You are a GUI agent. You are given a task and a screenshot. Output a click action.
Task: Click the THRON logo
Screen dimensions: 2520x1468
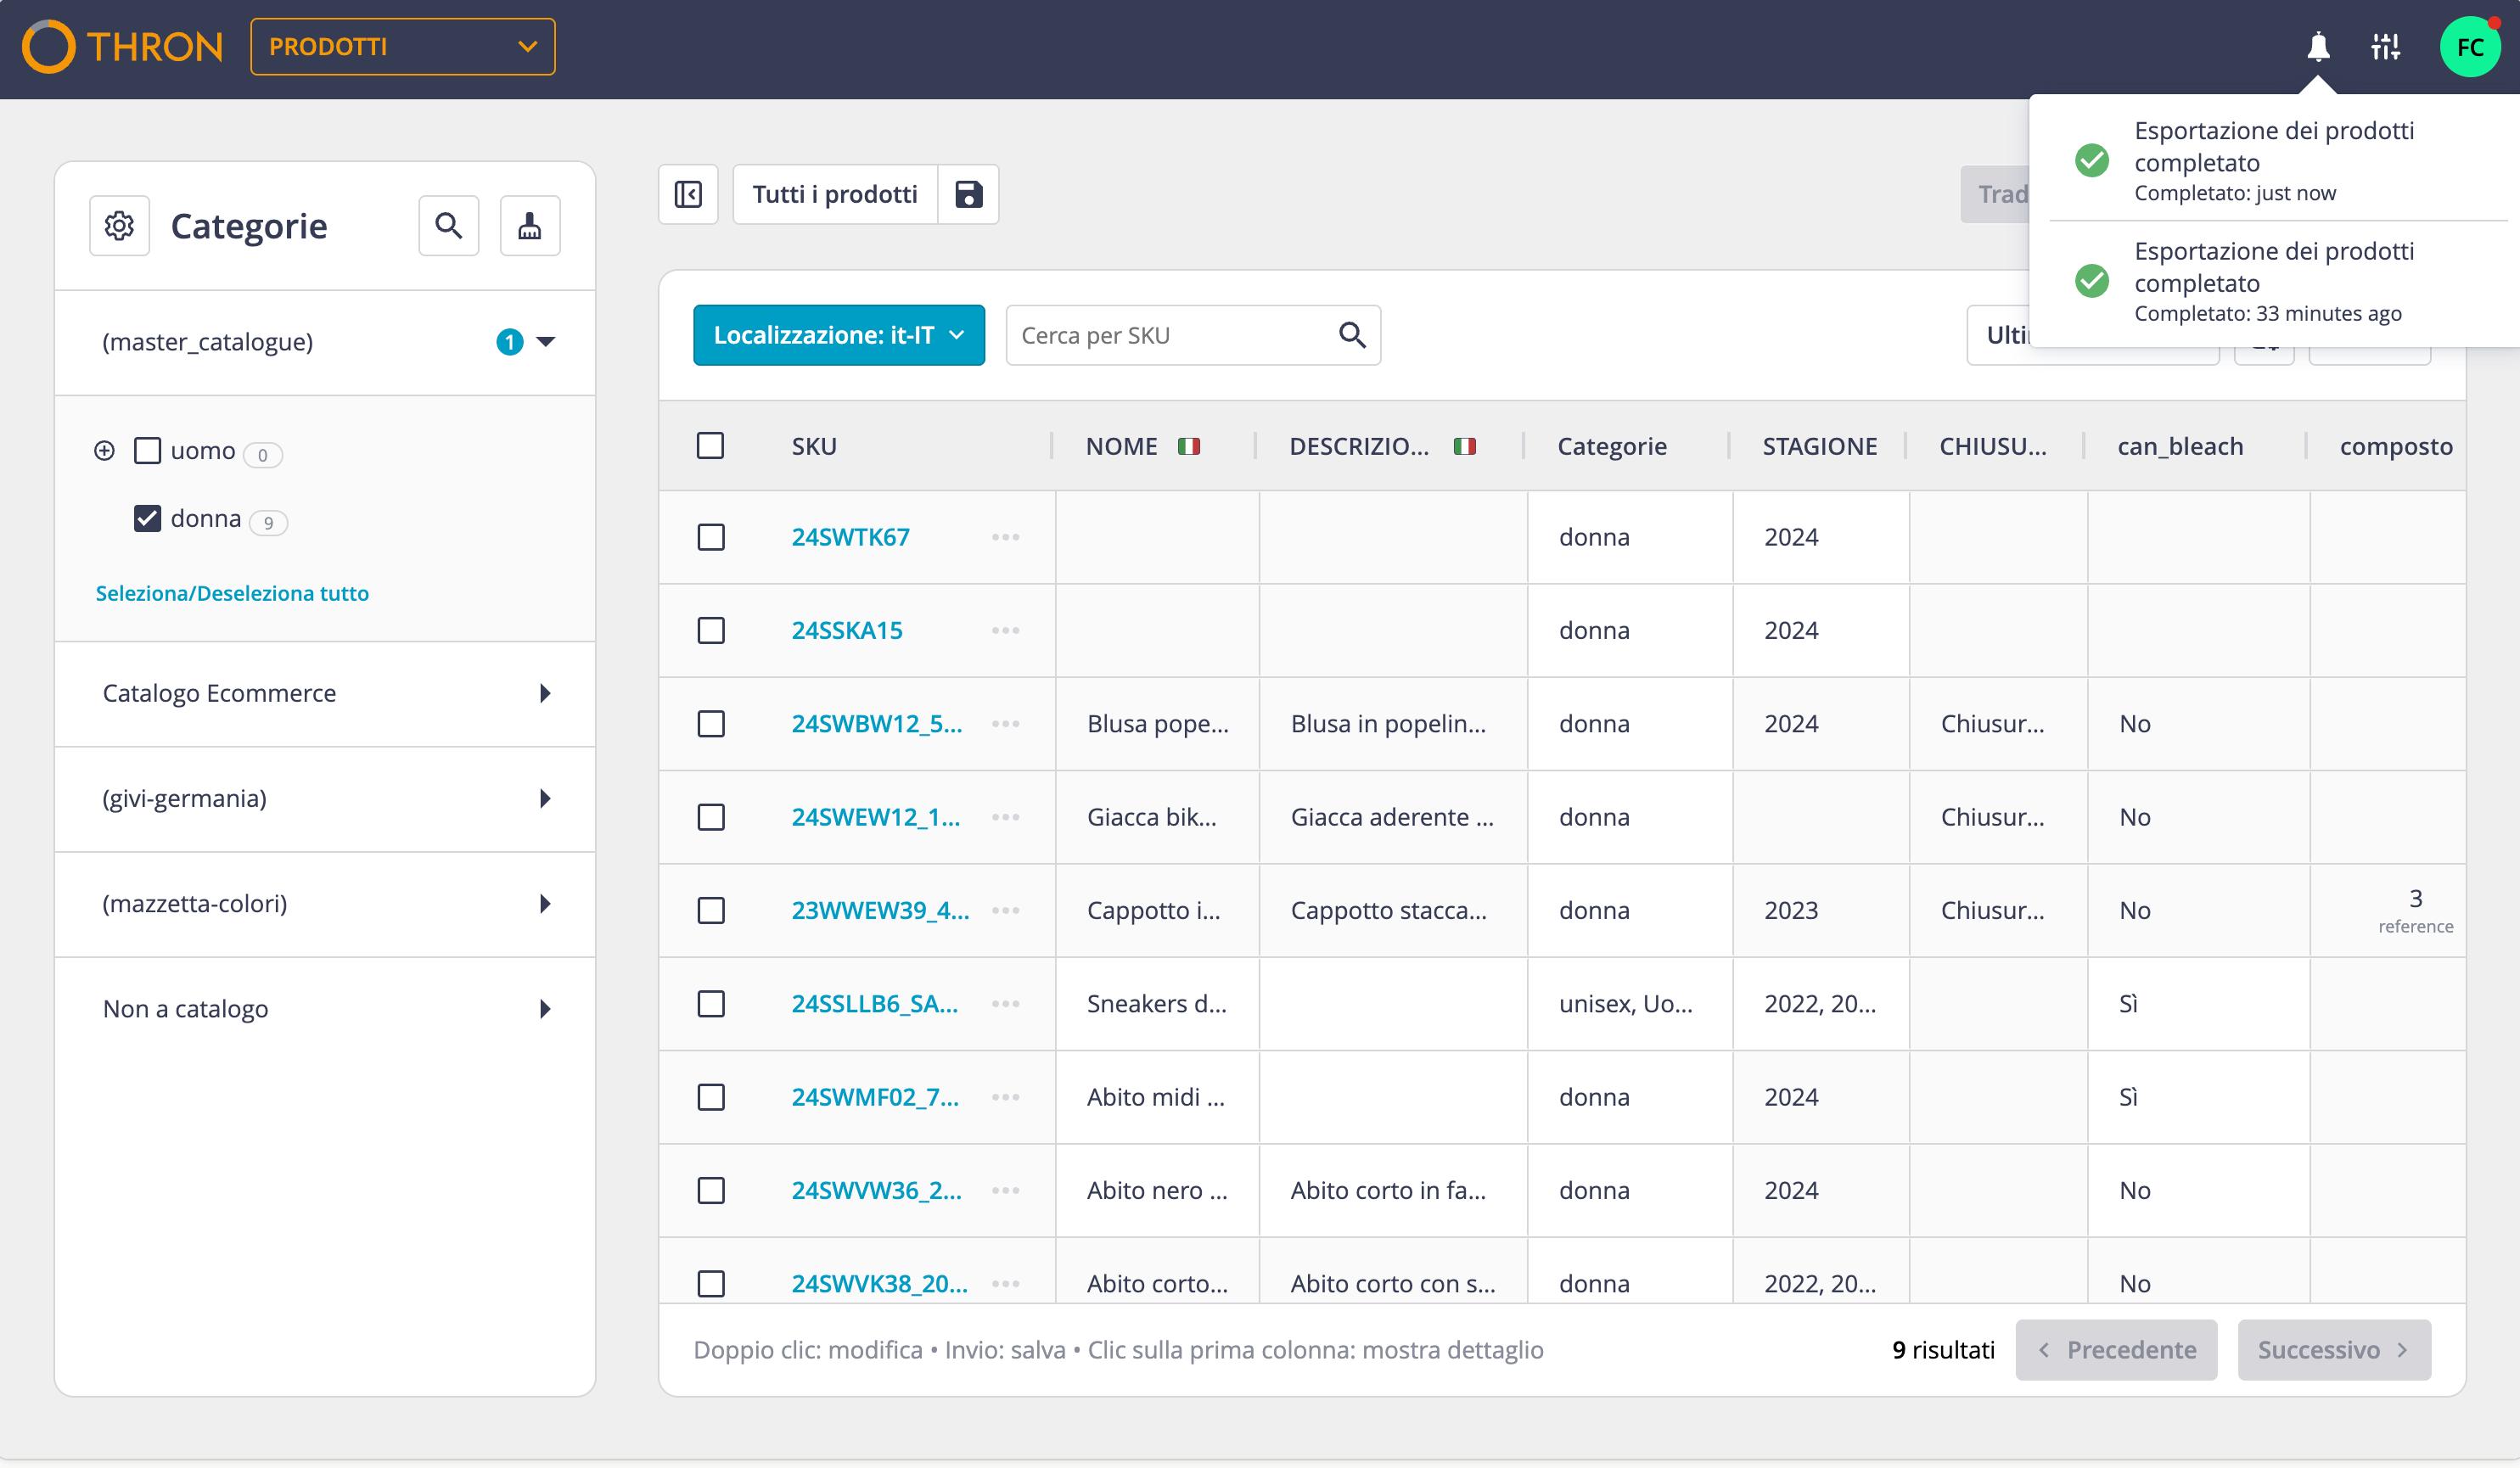click(x=122, y=47)
